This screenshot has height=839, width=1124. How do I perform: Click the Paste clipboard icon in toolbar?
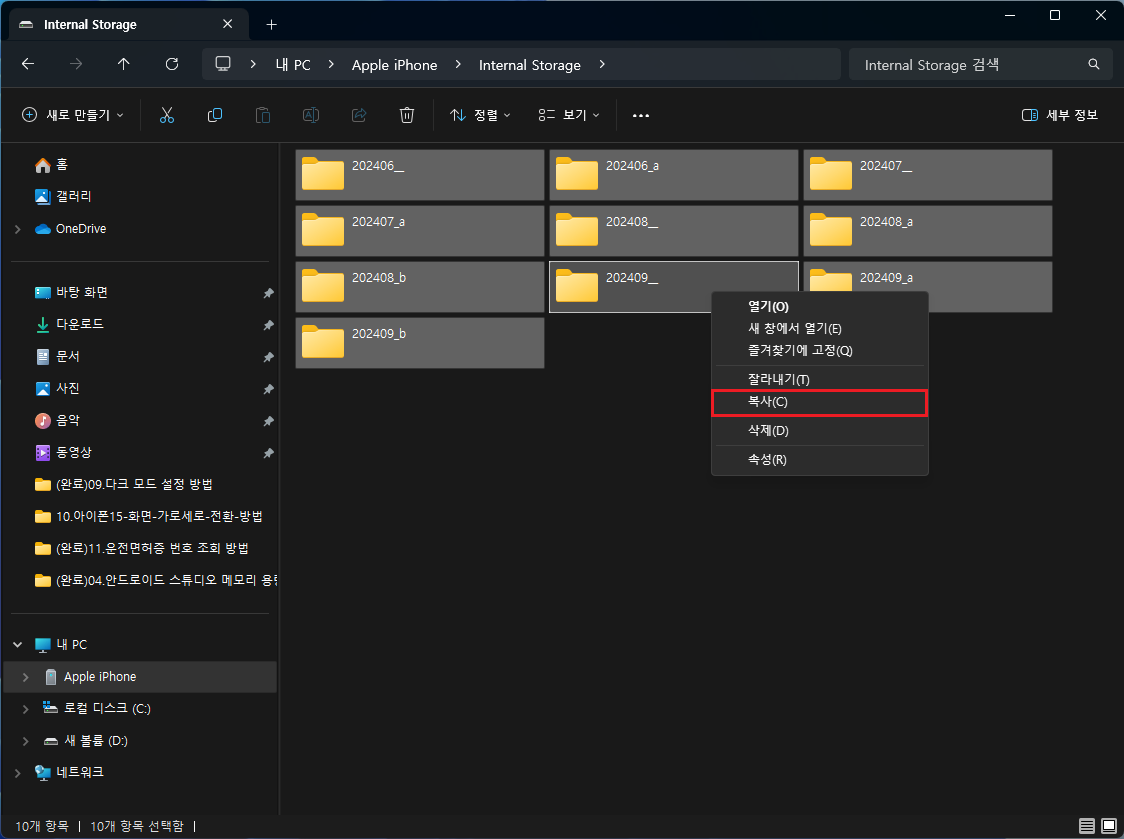tap(263, 115)
